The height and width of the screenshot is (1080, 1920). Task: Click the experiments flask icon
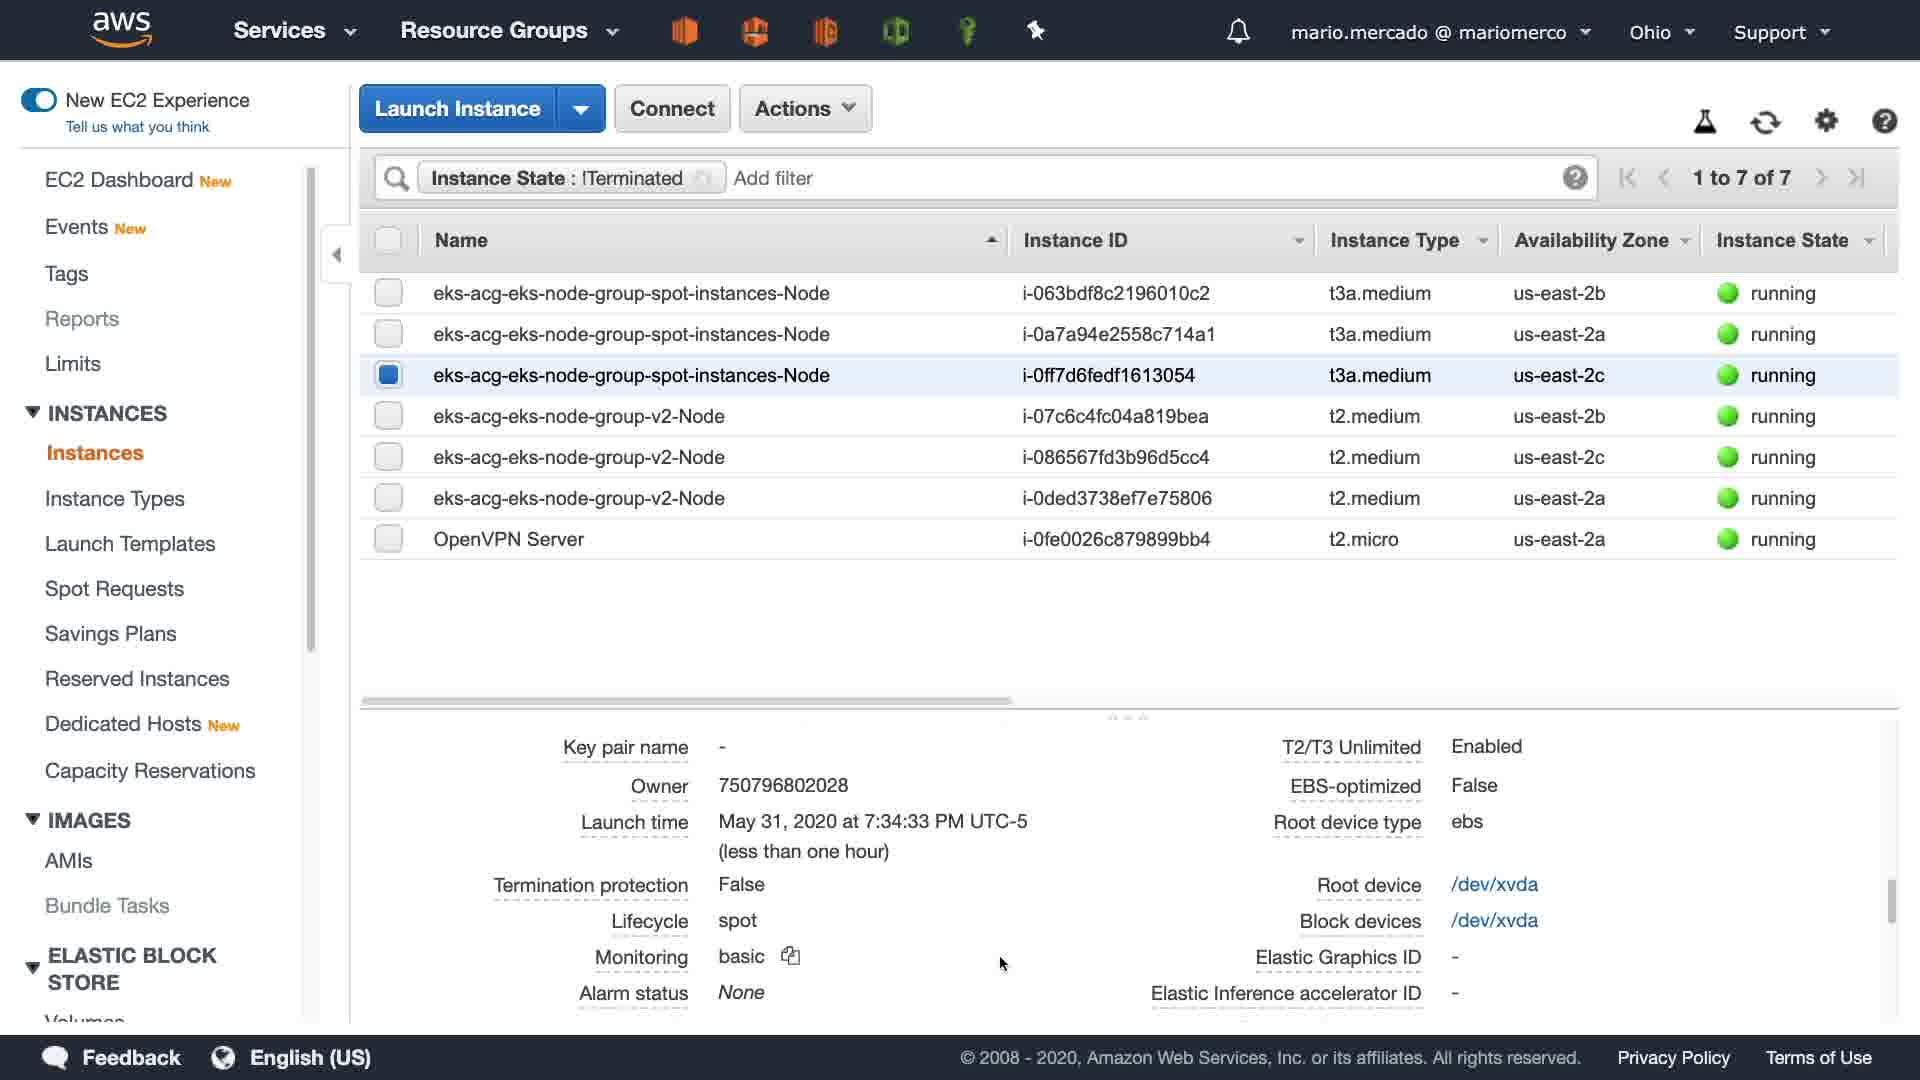coord(1705,122)
